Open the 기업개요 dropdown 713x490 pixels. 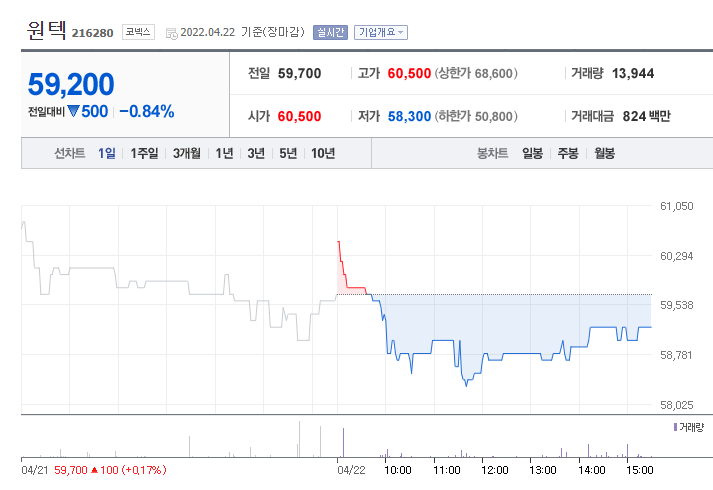pos(381,32)
